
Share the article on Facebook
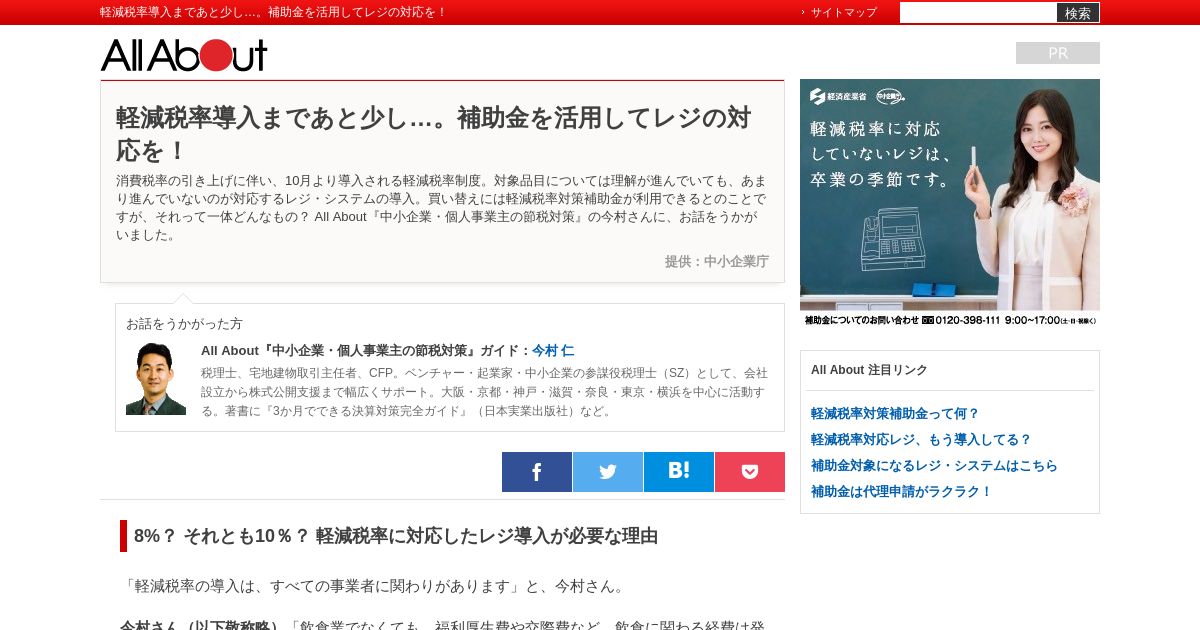537,472
